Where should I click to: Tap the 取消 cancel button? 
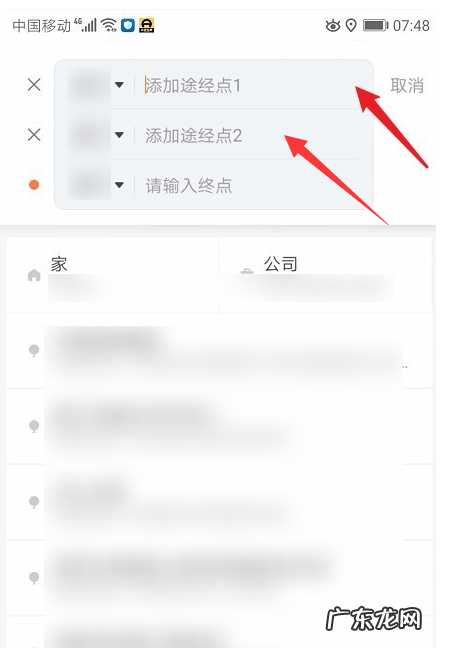tap(407, 86)
